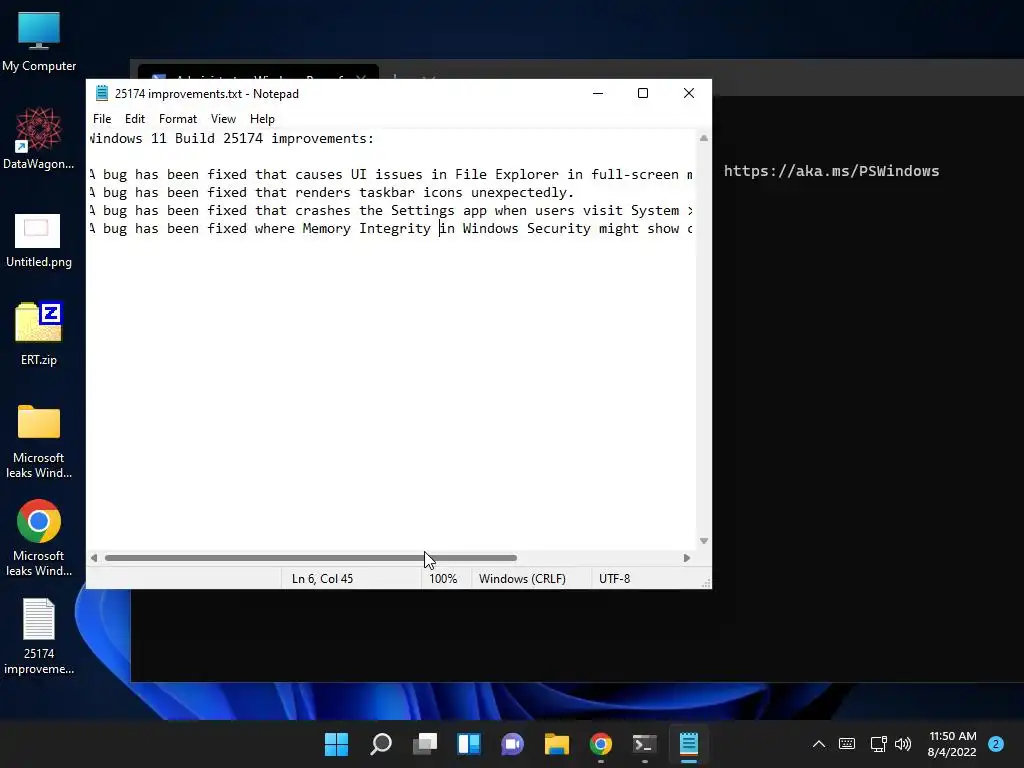Image resolution: width=1024 pixels, height=768 pixels.
Task: Open the Help menu in Notepad
Action: (262, 119)
